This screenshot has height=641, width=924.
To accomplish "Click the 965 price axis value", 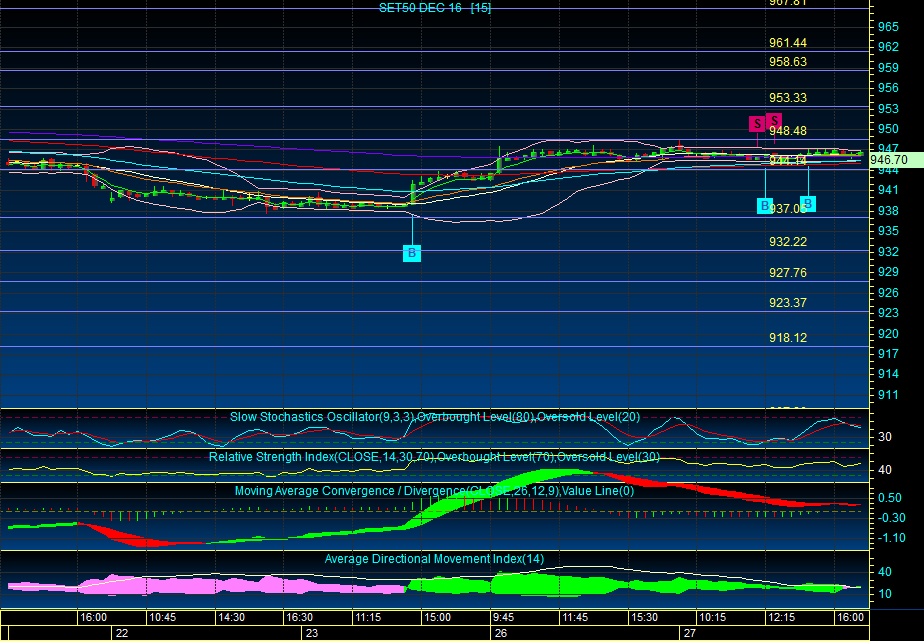I will [888, 27].
